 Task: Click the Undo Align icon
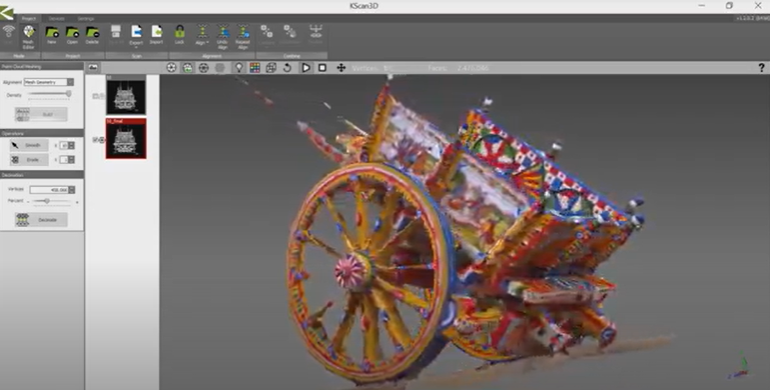pos(222,37)
